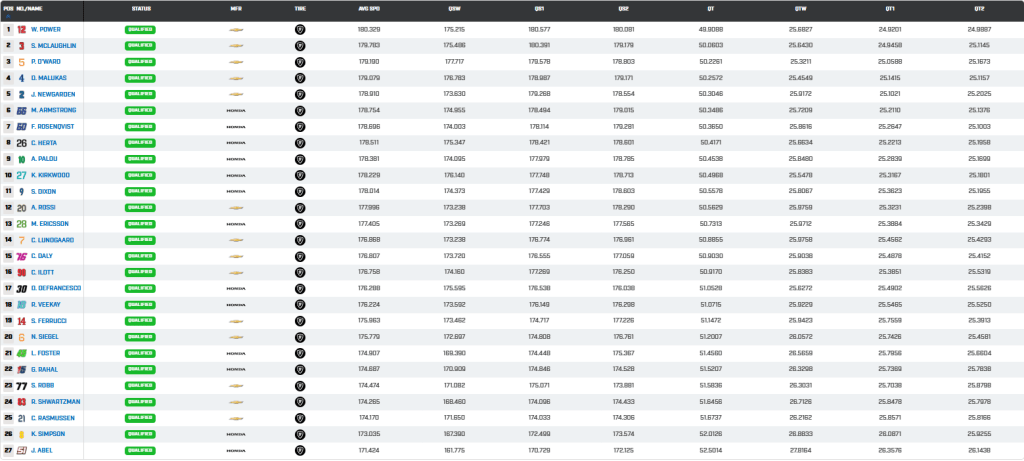This screenshot has width=1024, height=461.
Task: Click the Firestone tire icon in W. Power's row
Action: pyautogui.click(x=300, y=29)
